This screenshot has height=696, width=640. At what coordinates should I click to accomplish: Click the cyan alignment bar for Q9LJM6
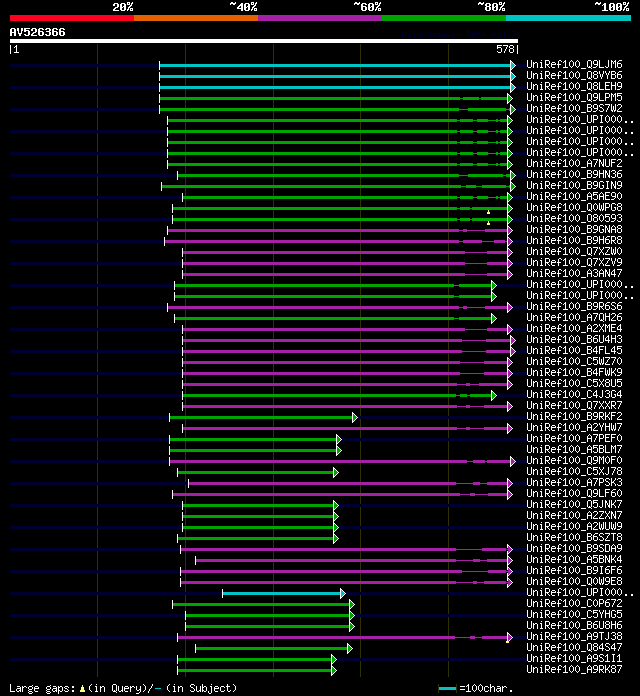coord(335,65)
